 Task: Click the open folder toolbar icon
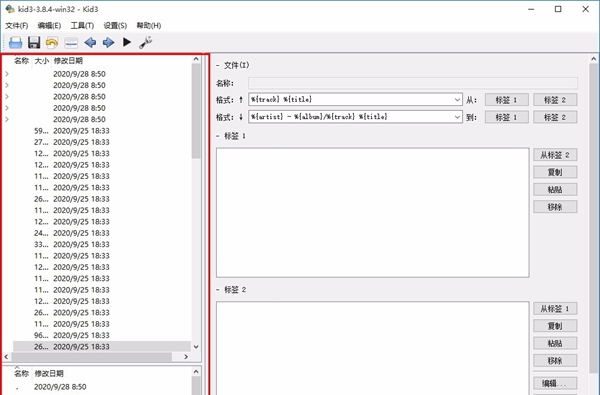click(x=15, y=42)
